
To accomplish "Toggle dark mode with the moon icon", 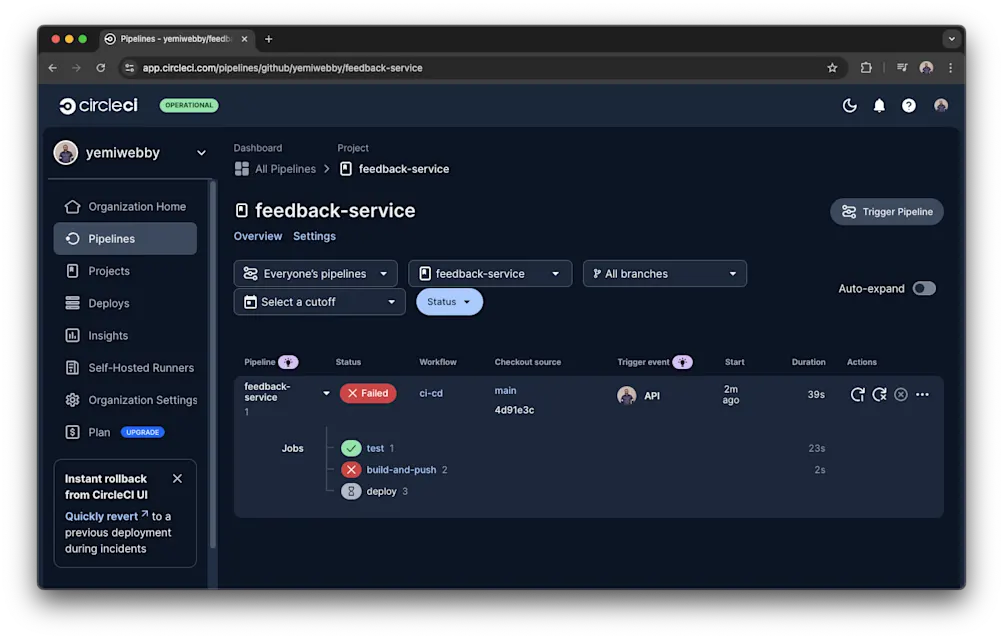I will 849,105.
